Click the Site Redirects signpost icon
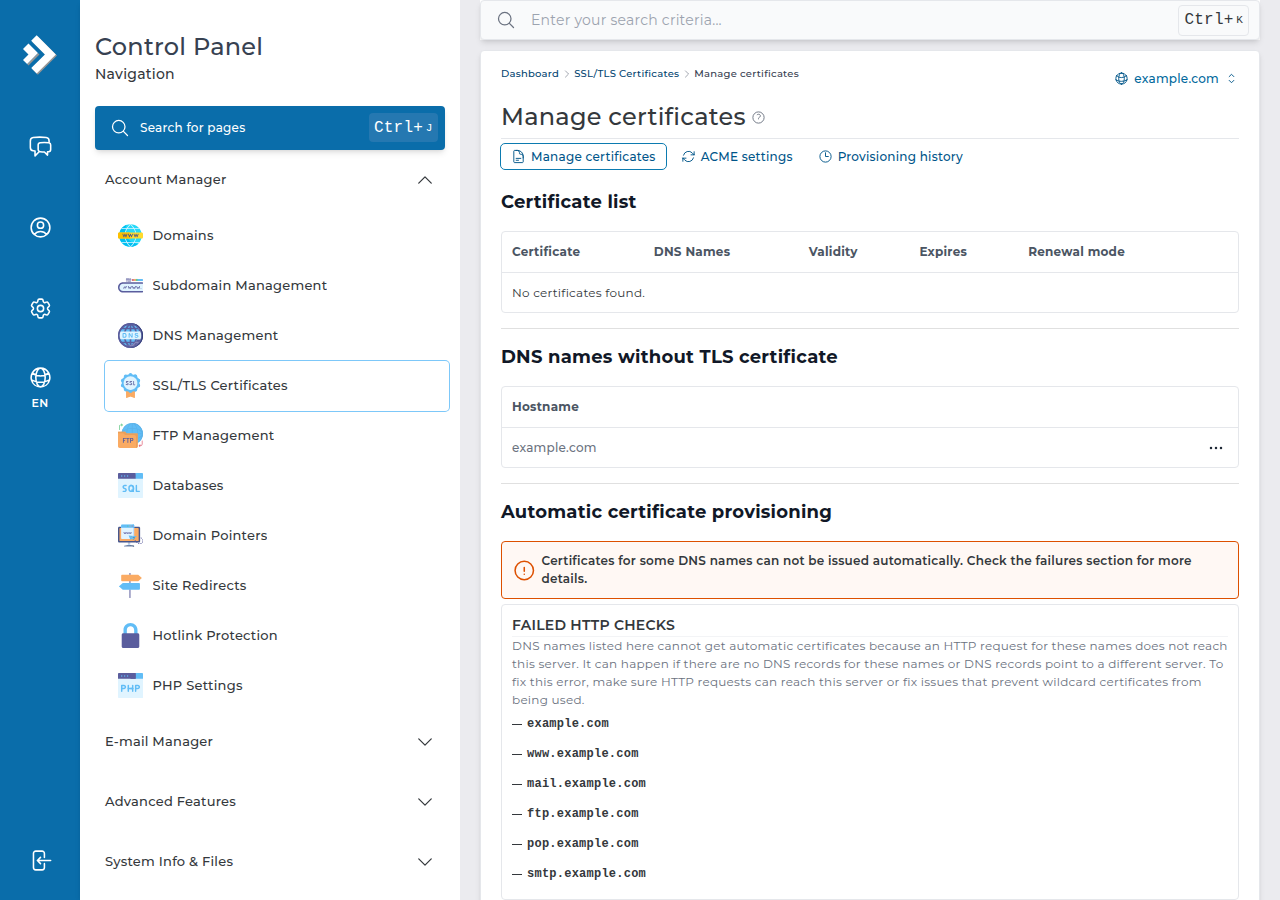 coord(130,585)
